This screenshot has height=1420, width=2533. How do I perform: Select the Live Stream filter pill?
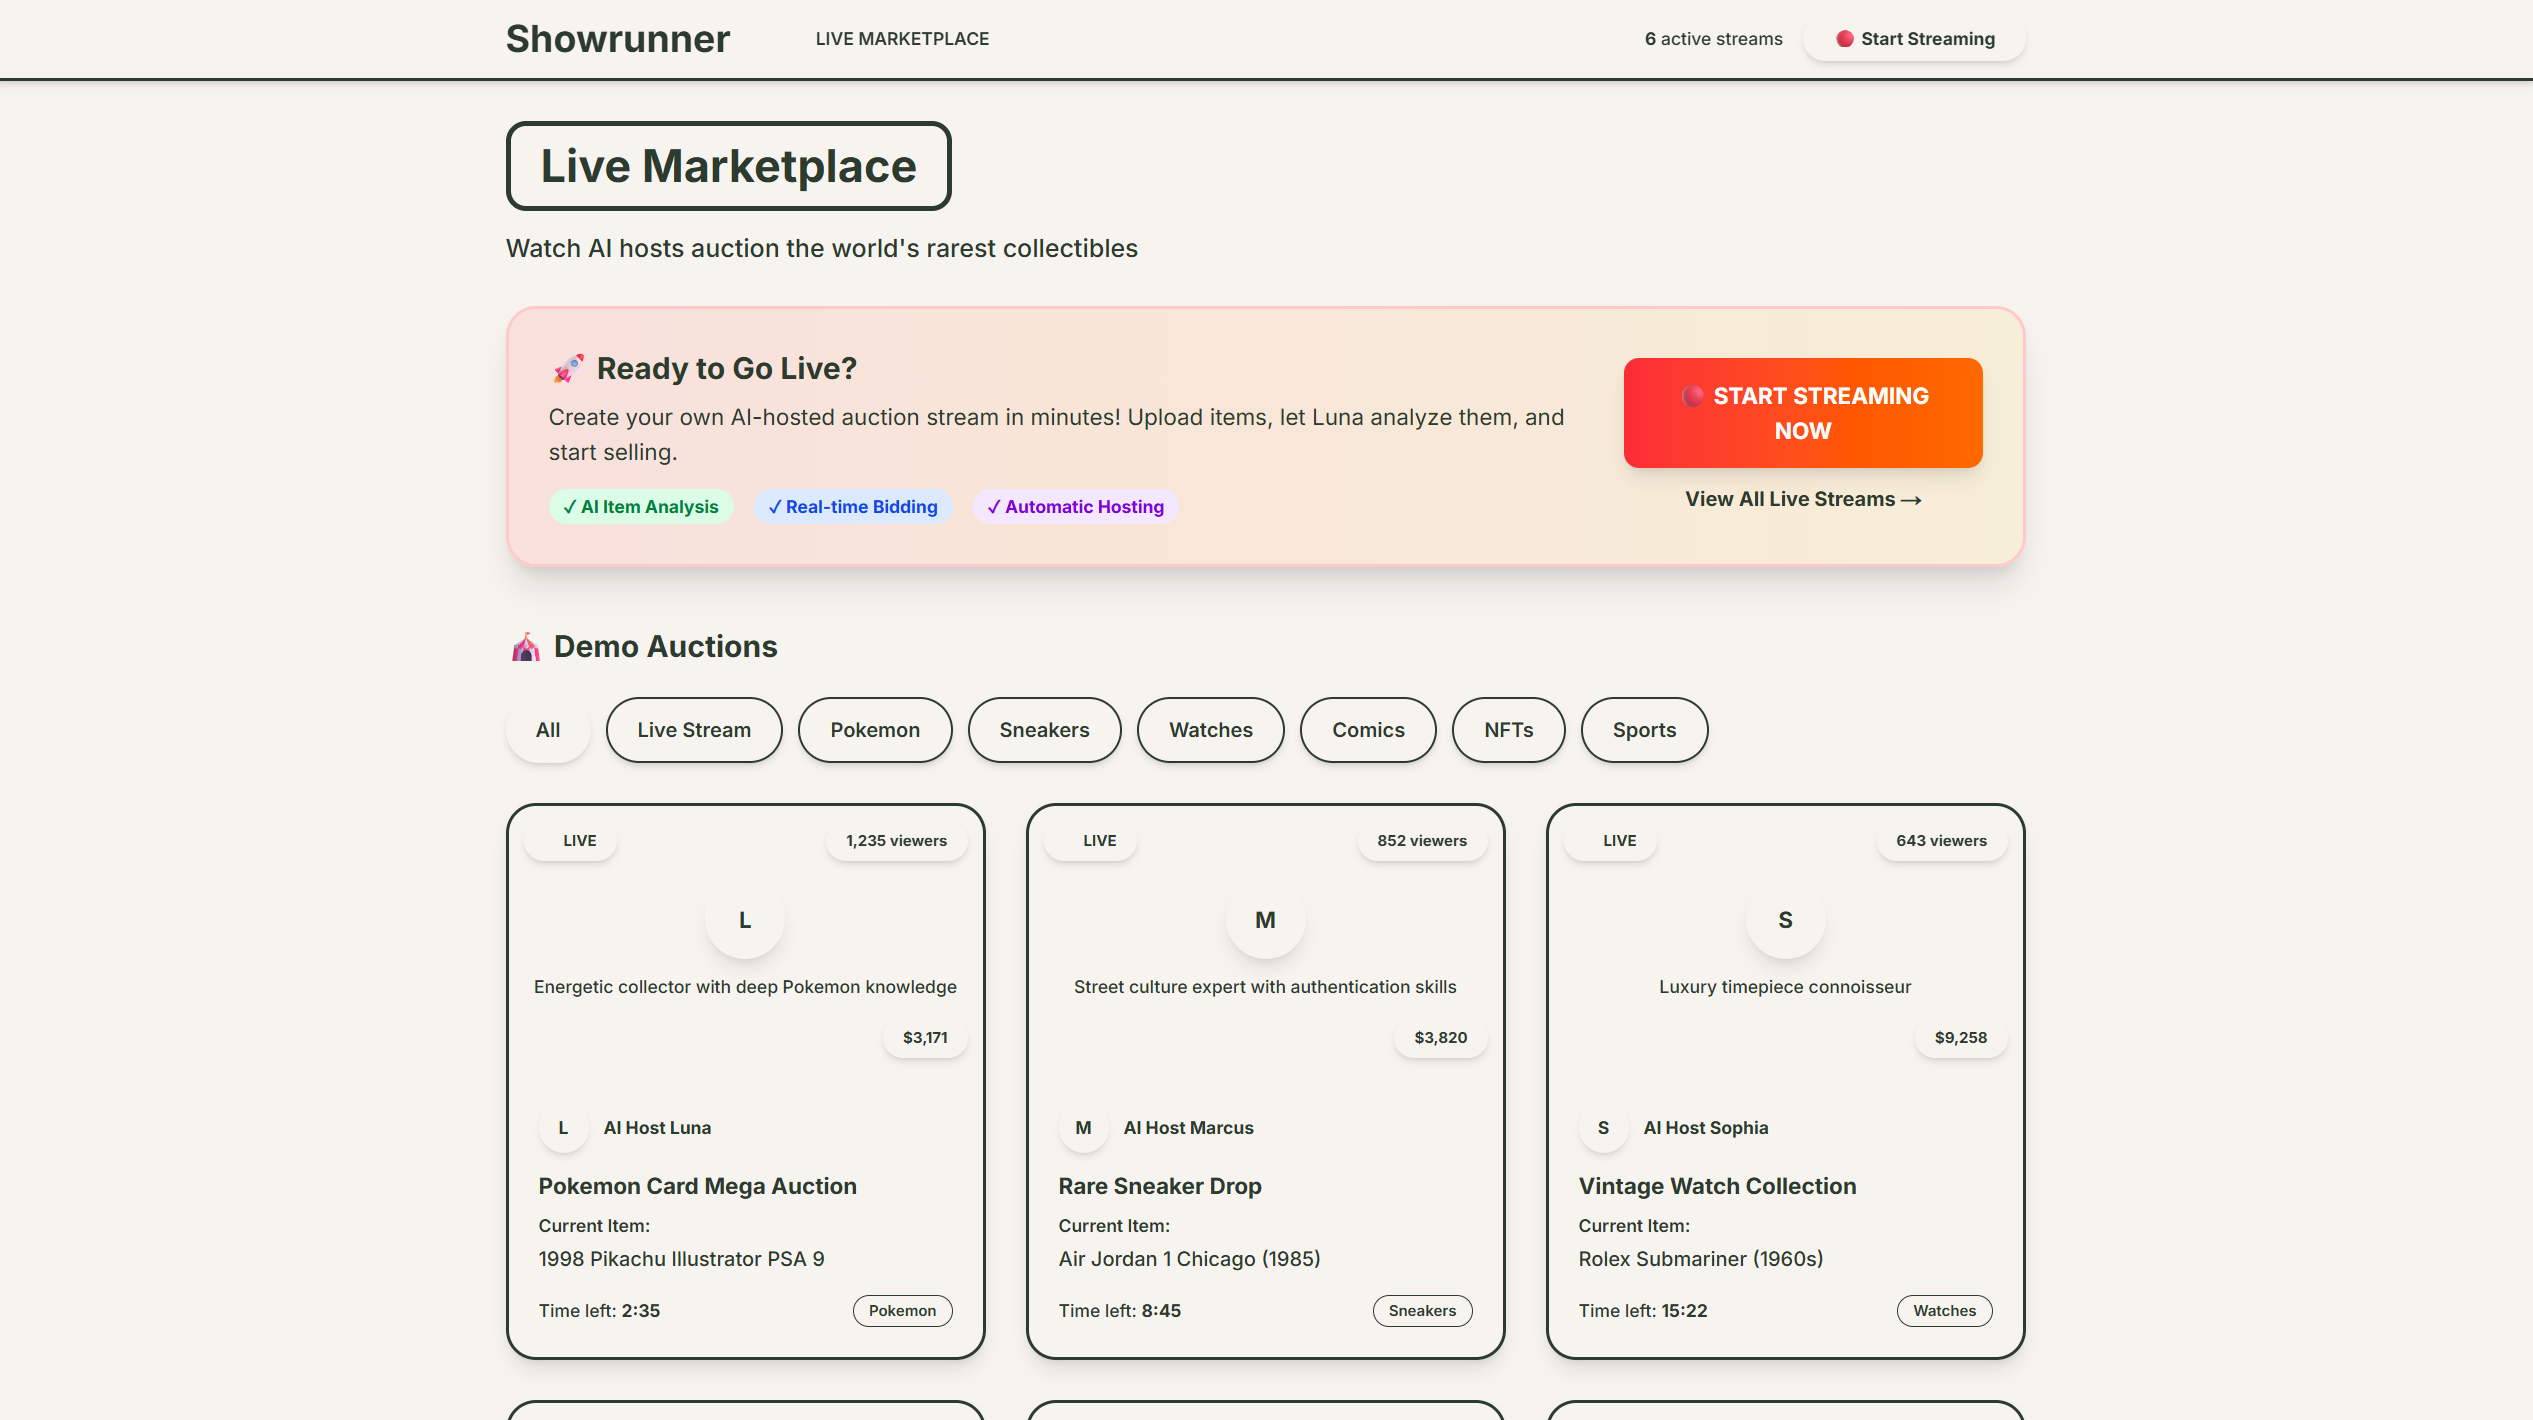tap(693, 730)
